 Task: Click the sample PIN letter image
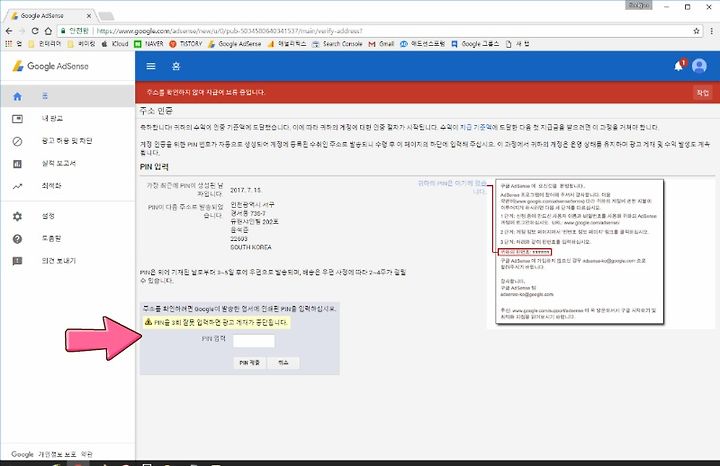(580, 252)
